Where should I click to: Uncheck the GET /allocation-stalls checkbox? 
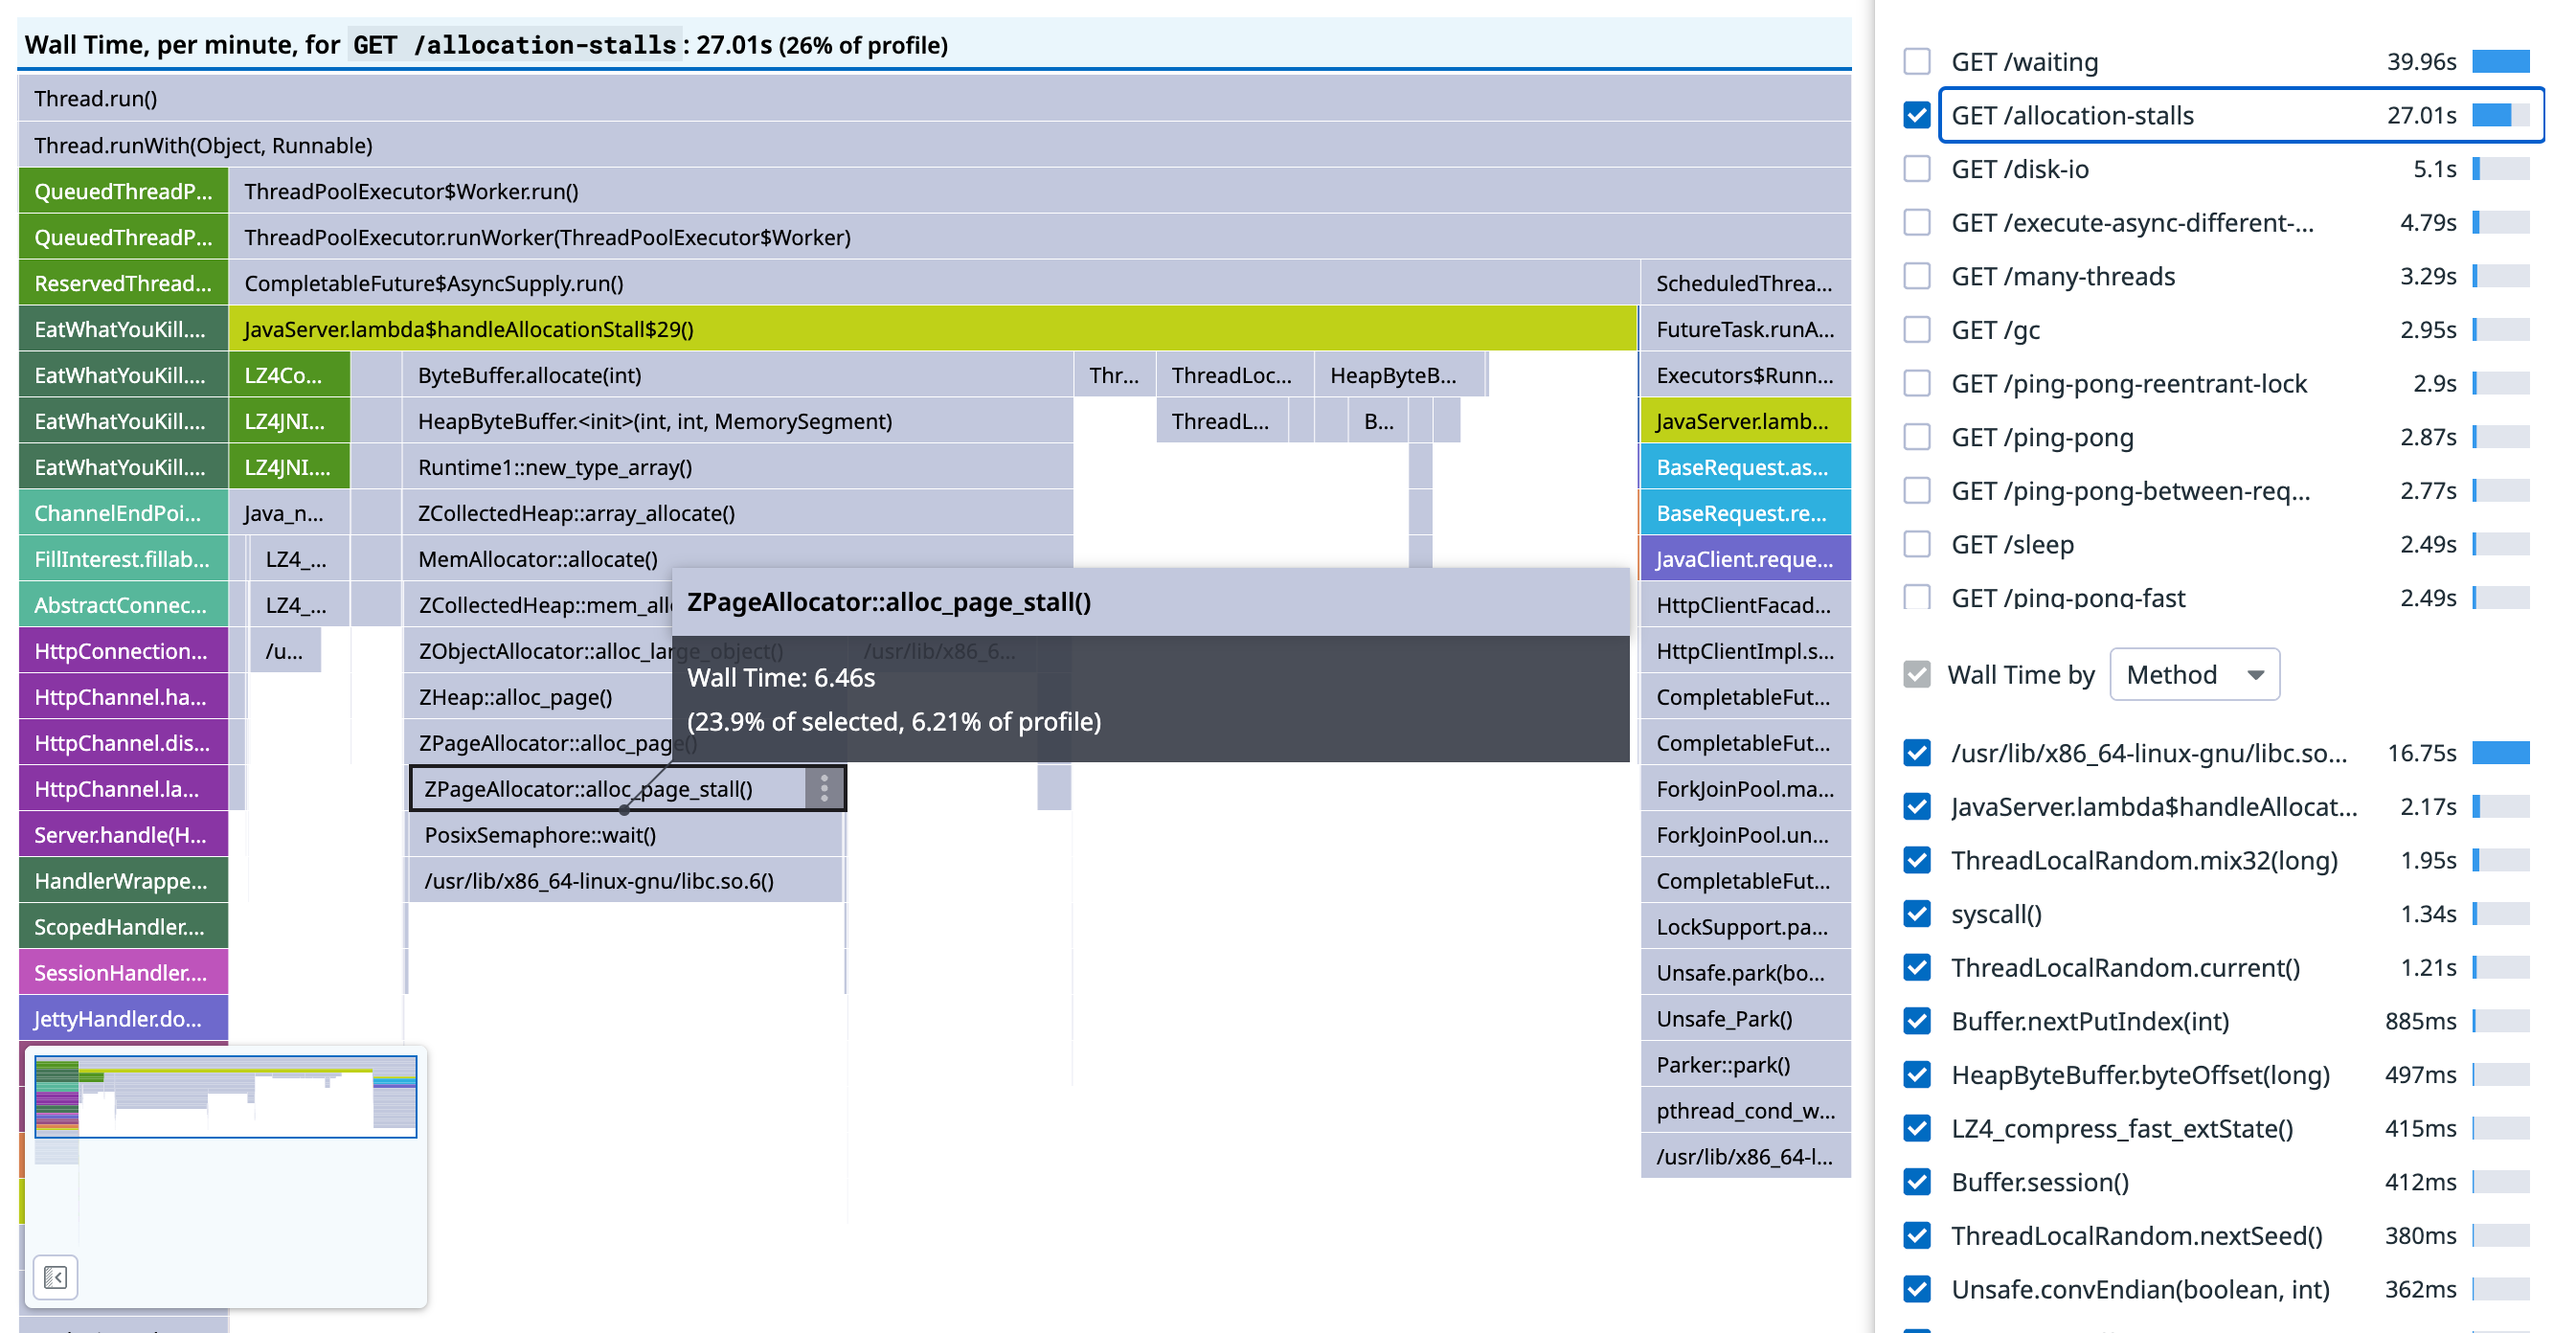pos(1916,115)
